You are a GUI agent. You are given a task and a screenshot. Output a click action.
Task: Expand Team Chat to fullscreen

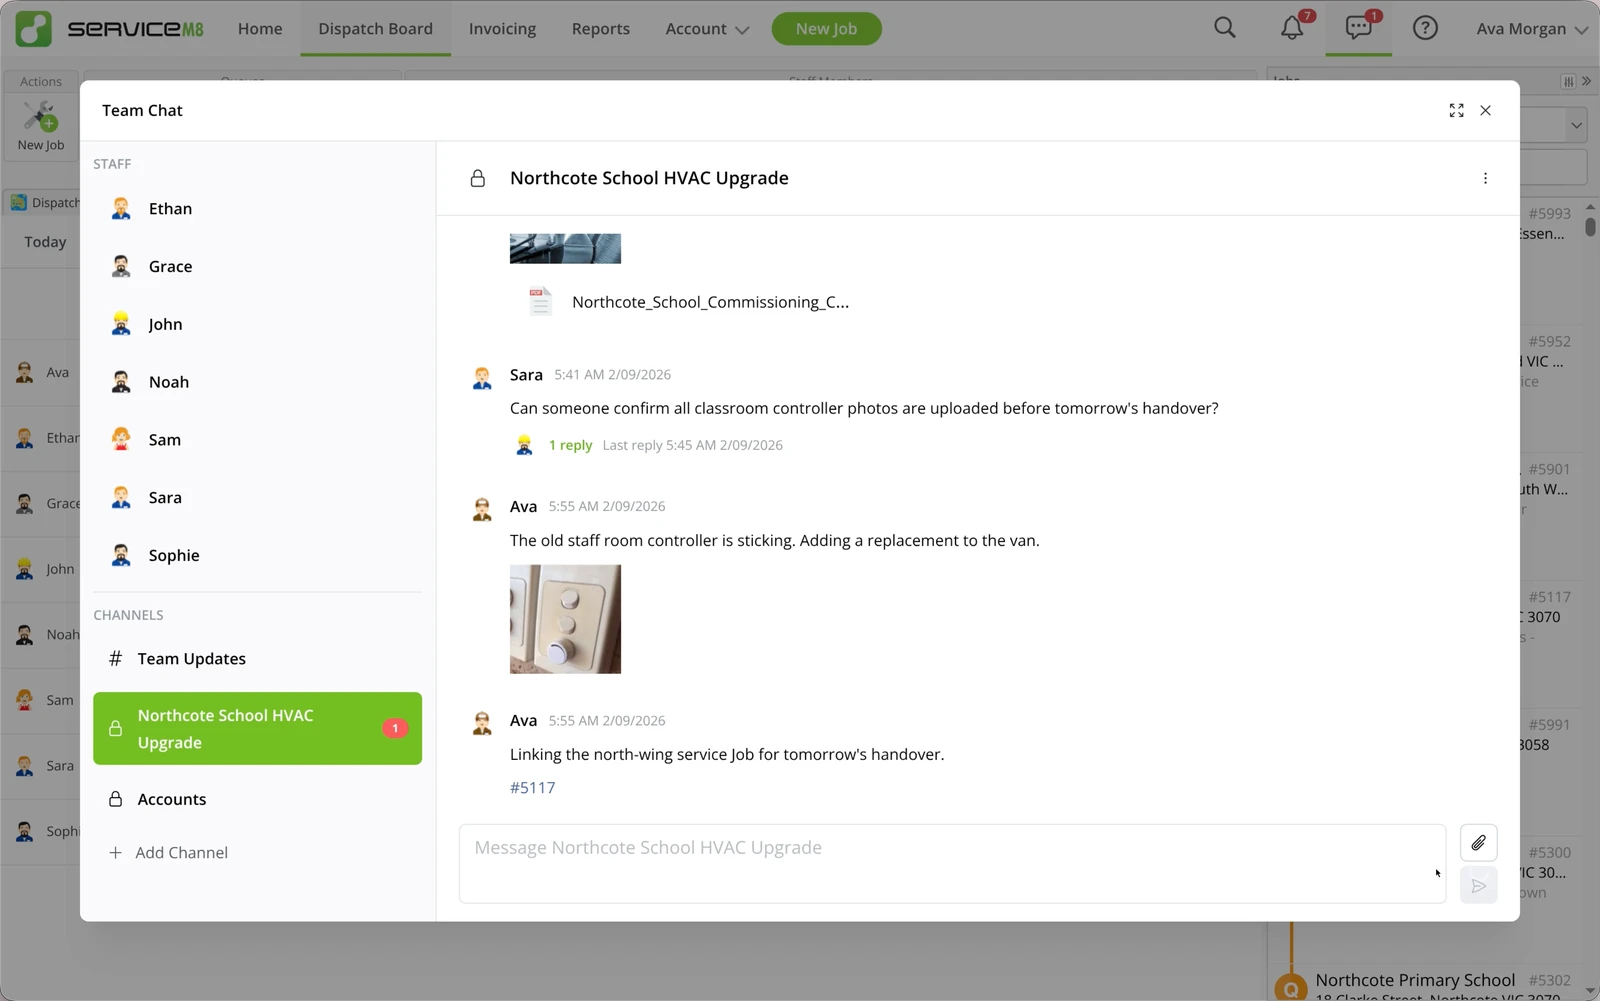coord(1456,110)
